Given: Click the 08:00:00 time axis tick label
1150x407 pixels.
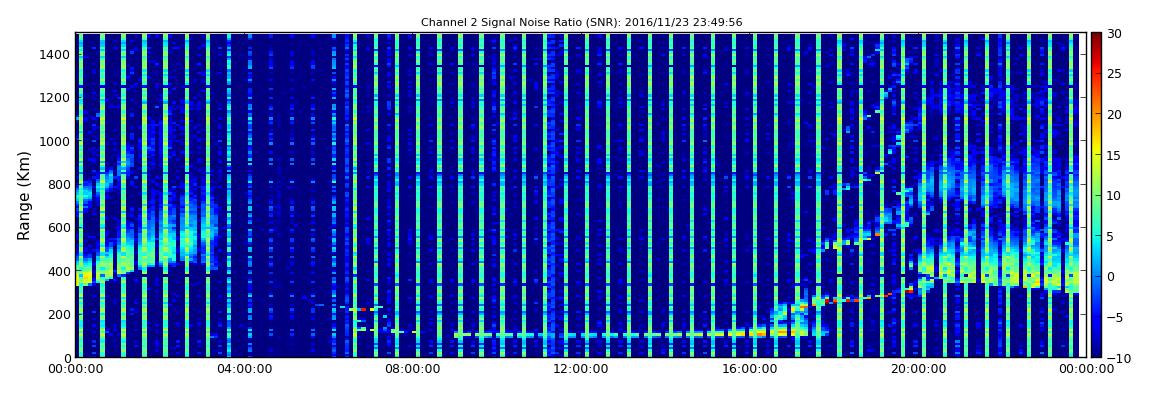Looking at the screenshot, I should click(411, 370).
